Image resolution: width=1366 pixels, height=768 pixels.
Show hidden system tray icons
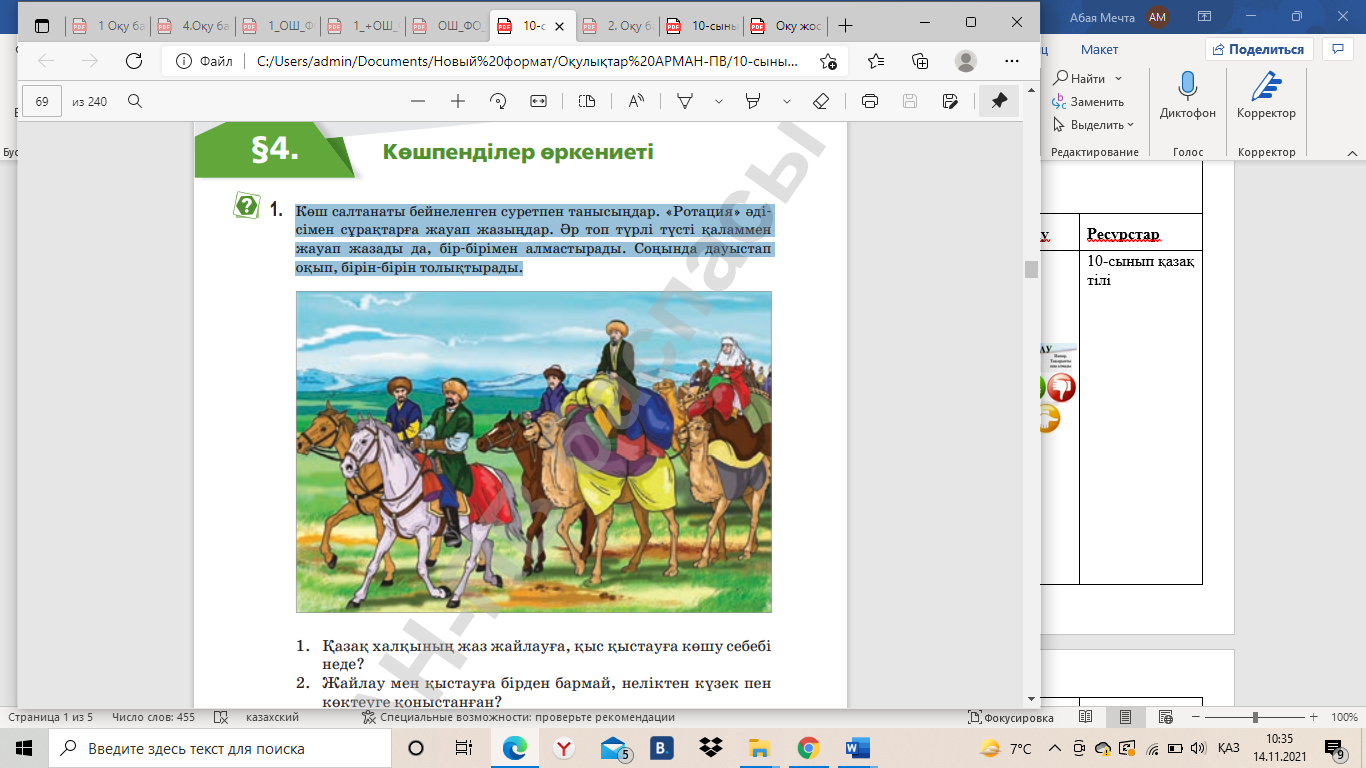click(1054, 748)
